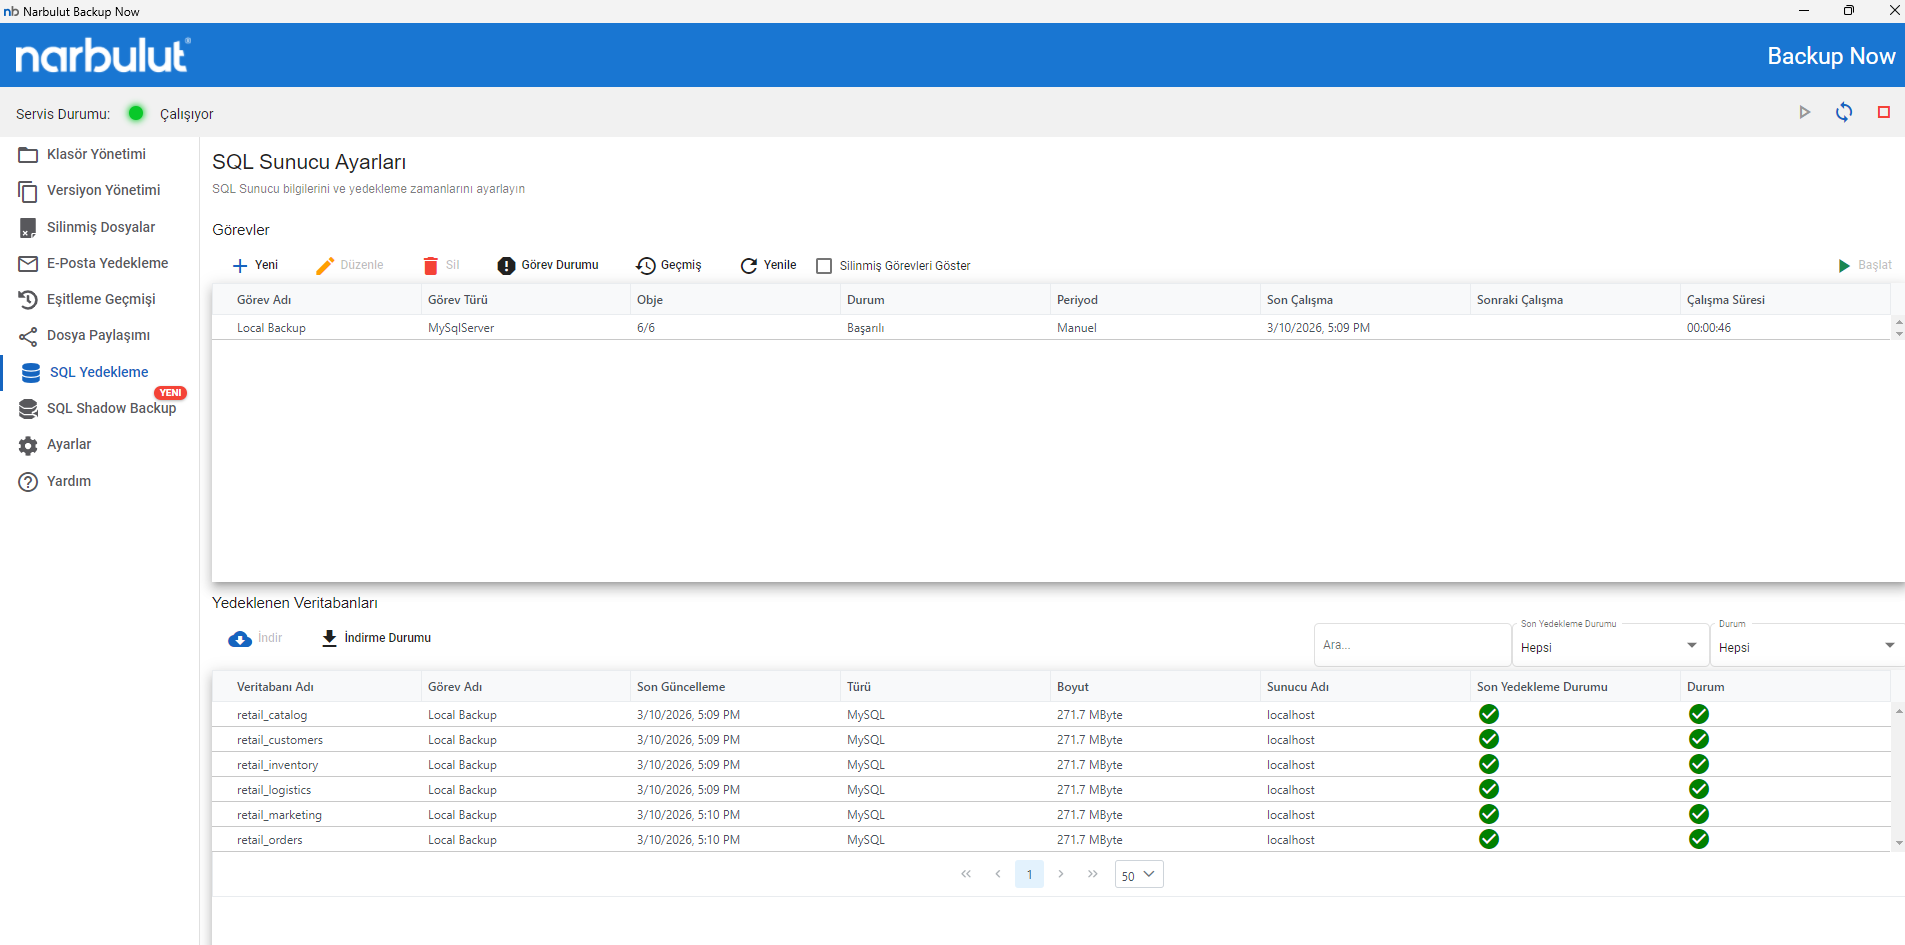
Task: Open SQL Shadow Backup section
Action: (x=111, y=408)
